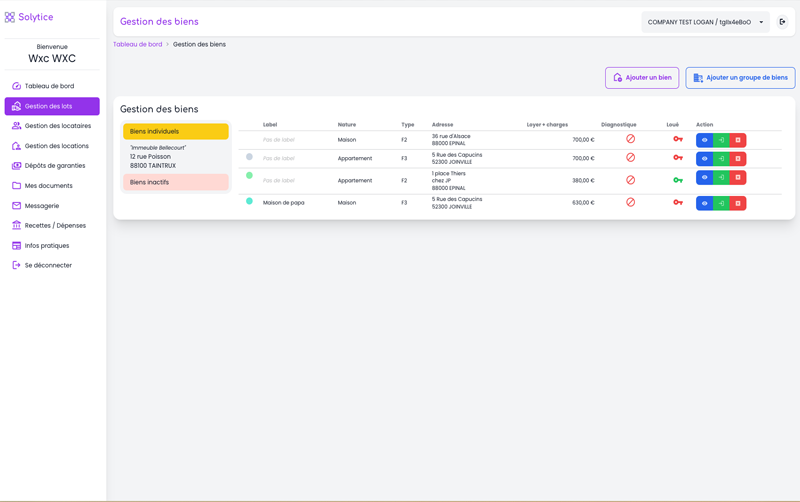
Task: Select the Biens individuels tab
Action: 175,131
